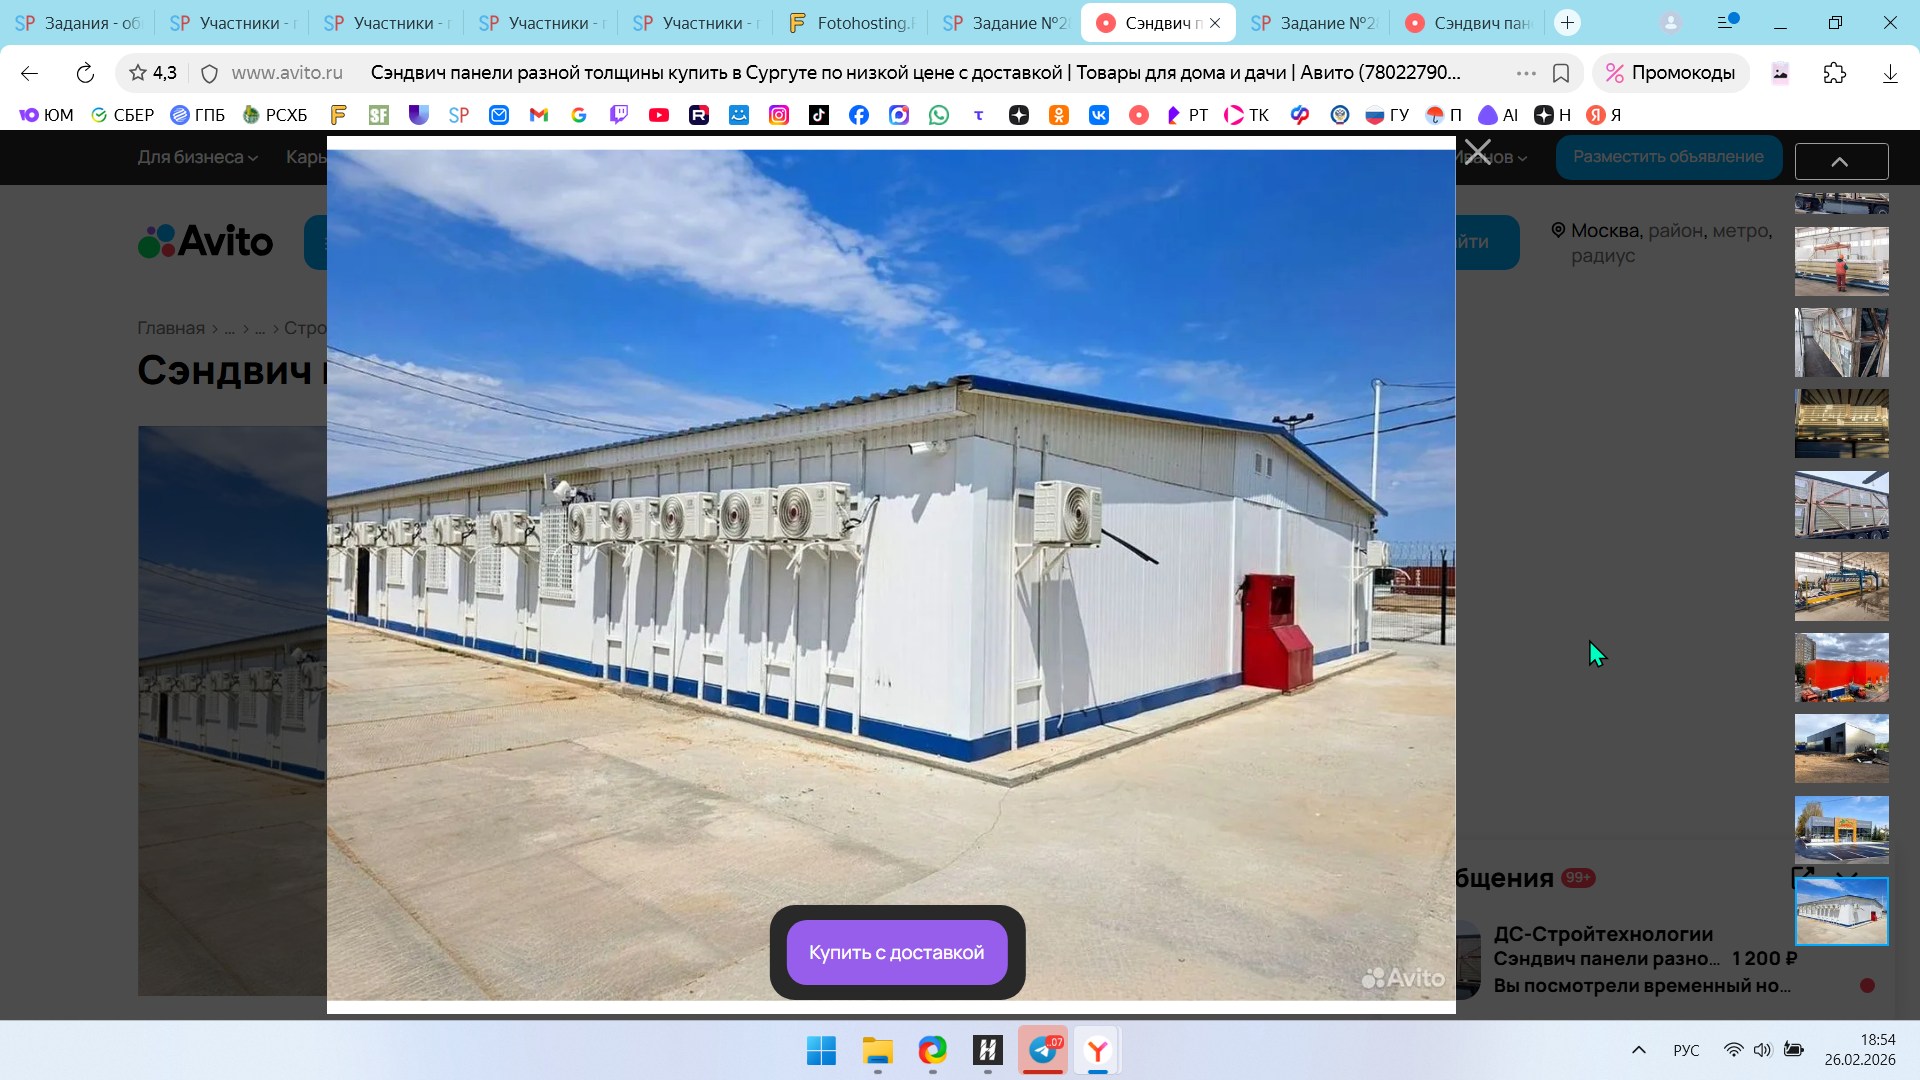The image size is (1920, 1080).
Task: Open WhatsApp bookmark icon
Action: click(938, 115)
